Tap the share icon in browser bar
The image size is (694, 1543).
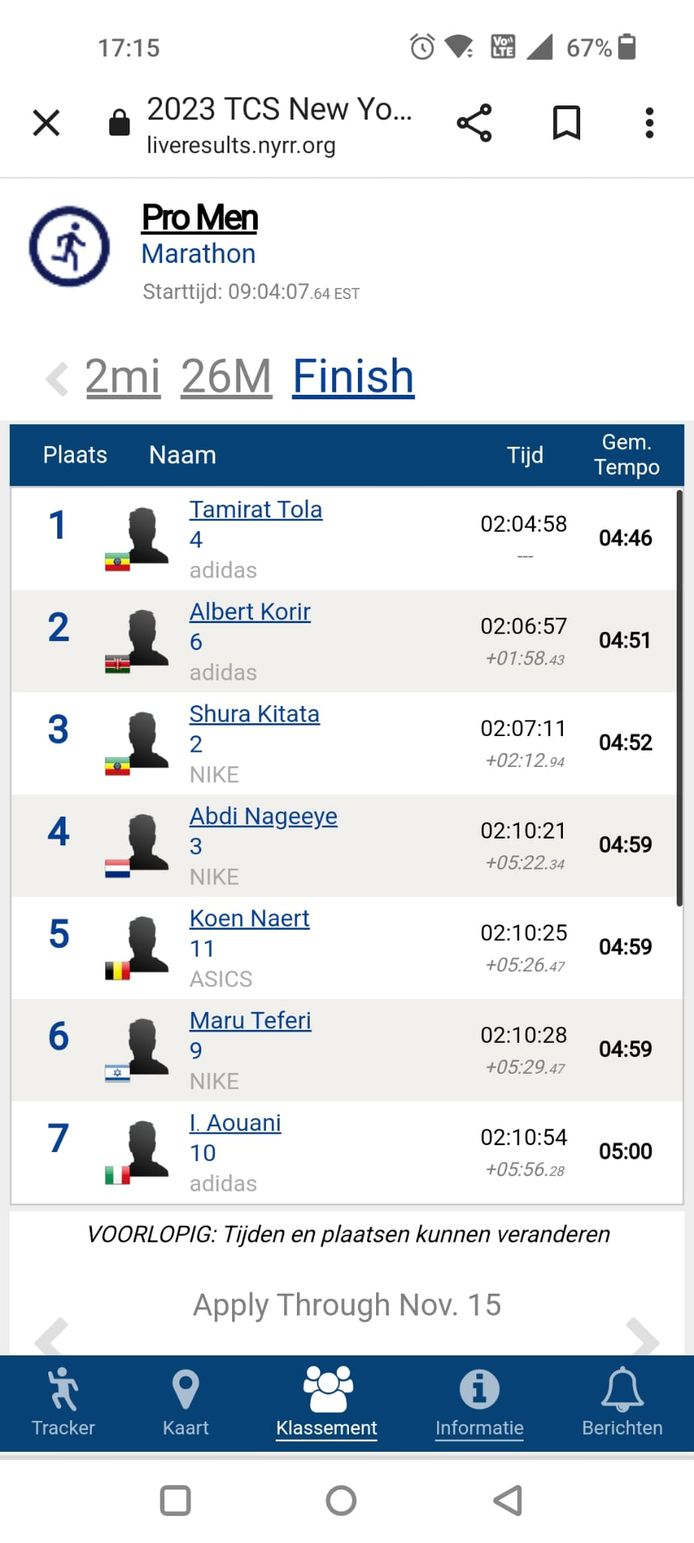pyautogui.click(x=474, y=123)
